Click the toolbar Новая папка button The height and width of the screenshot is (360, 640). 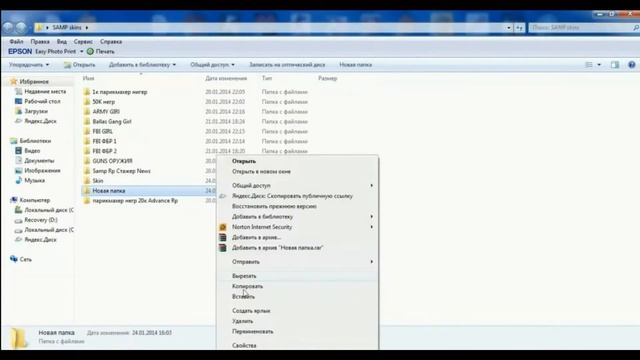click(x=356, y=65)
